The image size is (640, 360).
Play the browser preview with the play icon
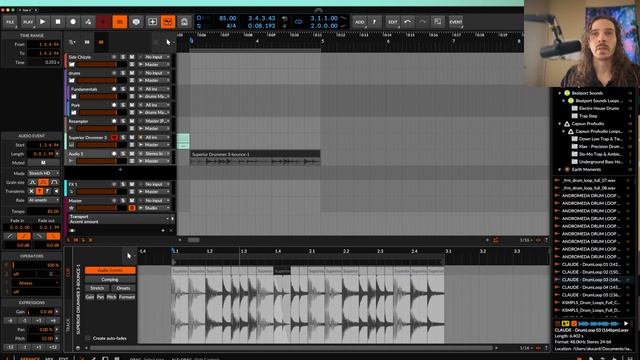(626, 324)
